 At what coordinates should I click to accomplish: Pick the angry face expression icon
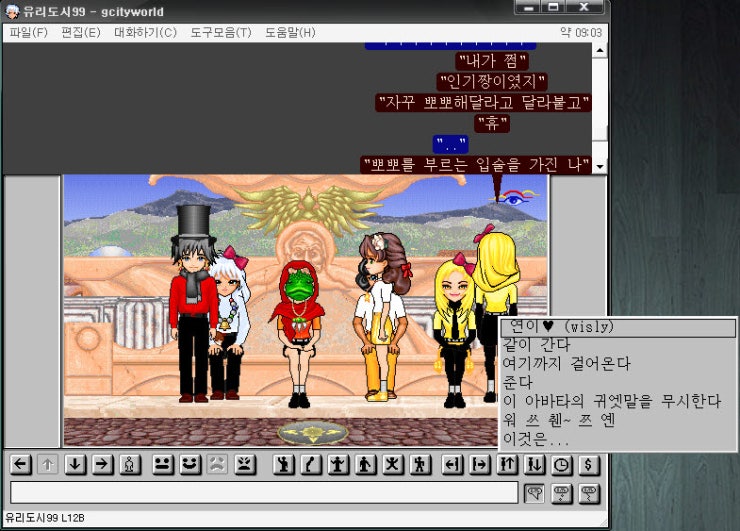point(245,464)
